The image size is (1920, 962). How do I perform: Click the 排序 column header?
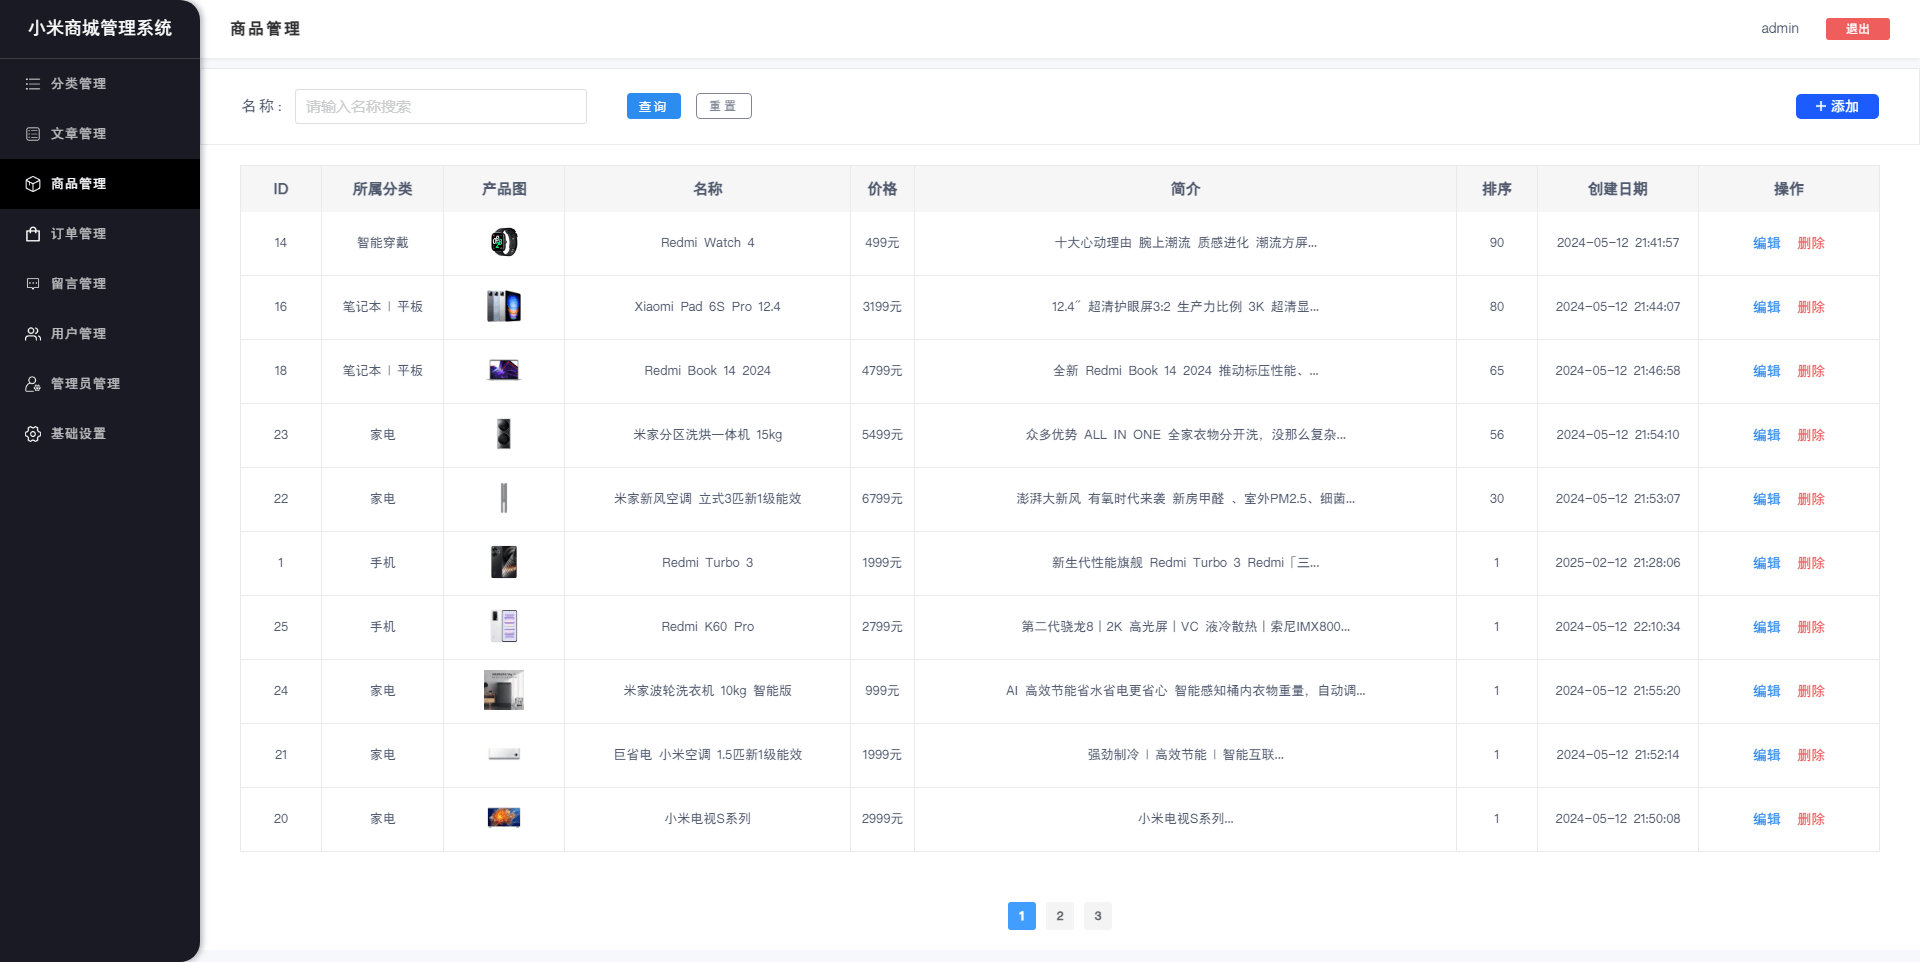click(1497, 189)
